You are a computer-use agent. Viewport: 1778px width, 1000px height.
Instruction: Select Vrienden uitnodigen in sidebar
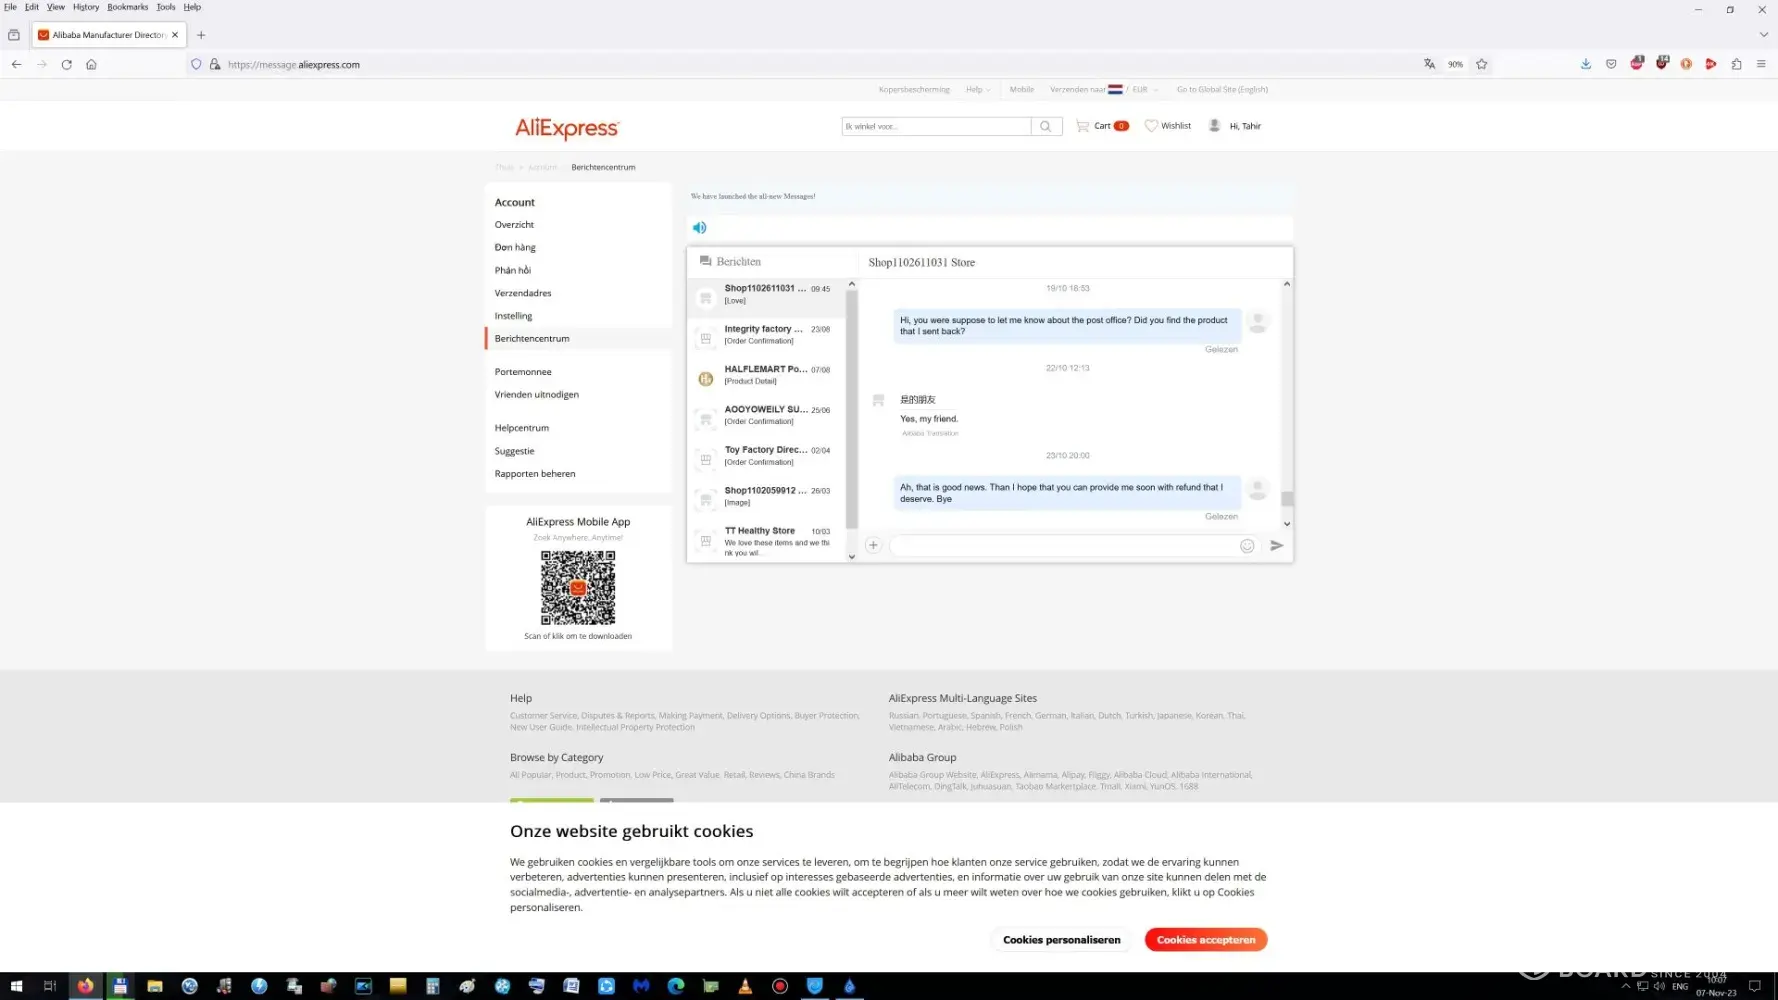537,395
